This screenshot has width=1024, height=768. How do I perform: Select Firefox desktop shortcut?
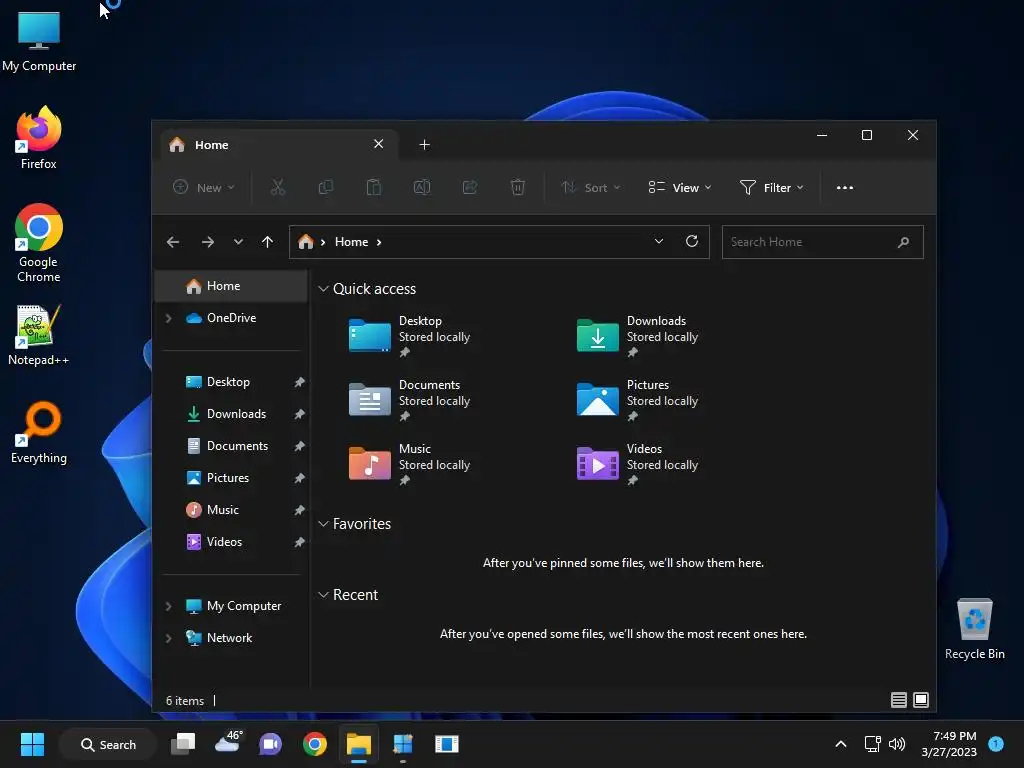pos(39,138)
